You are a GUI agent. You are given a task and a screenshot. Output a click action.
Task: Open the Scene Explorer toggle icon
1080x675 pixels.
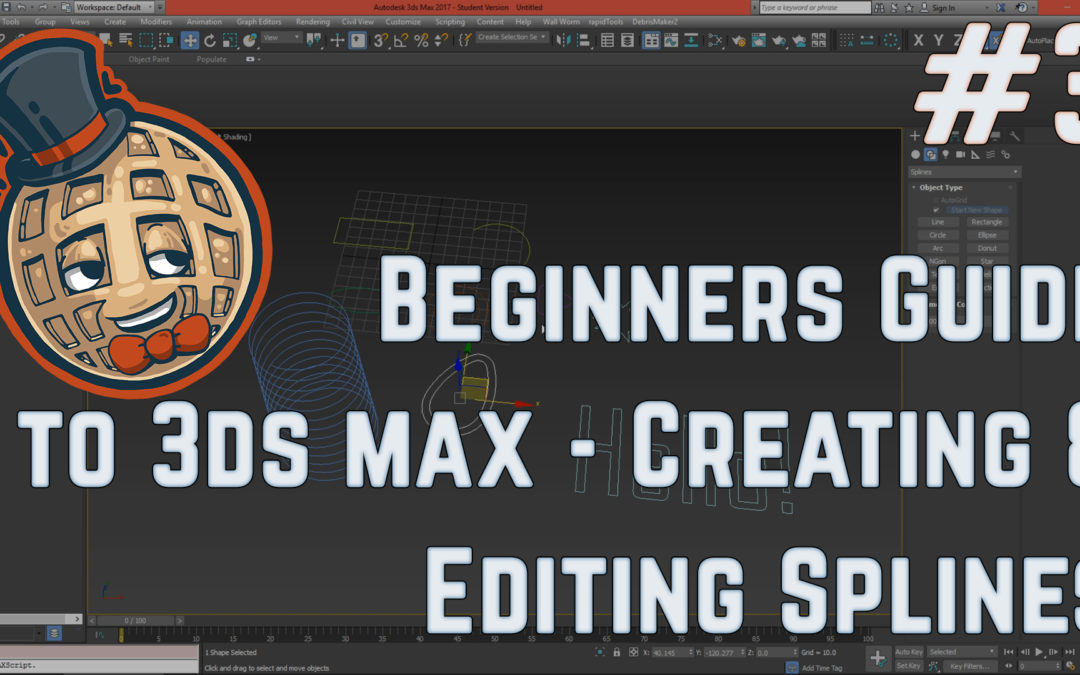607,41
